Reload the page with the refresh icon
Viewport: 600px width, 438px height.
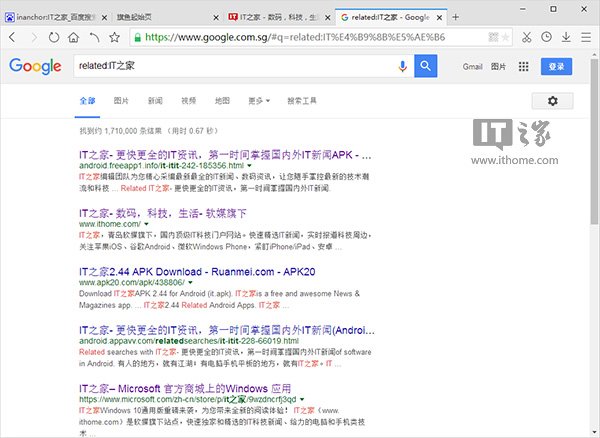(53, 37)
